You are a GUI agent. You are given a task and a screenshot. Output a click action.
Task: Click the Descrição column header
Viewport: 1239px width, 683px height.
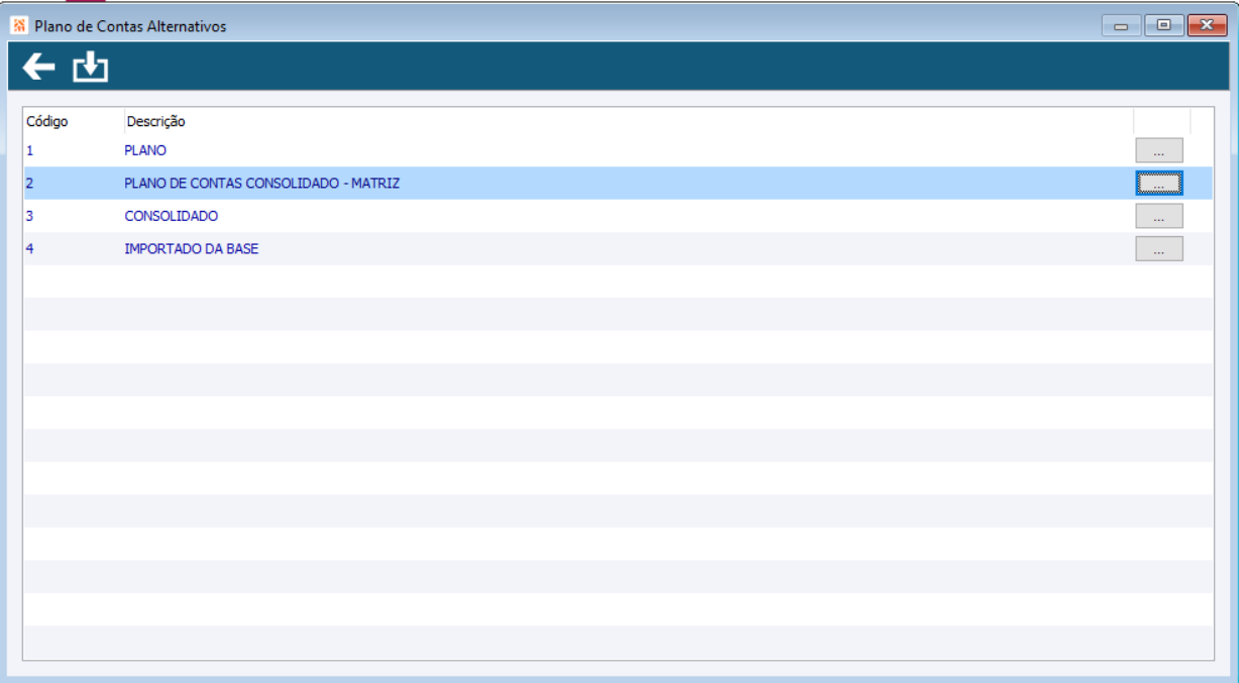(x=628, y=121)
